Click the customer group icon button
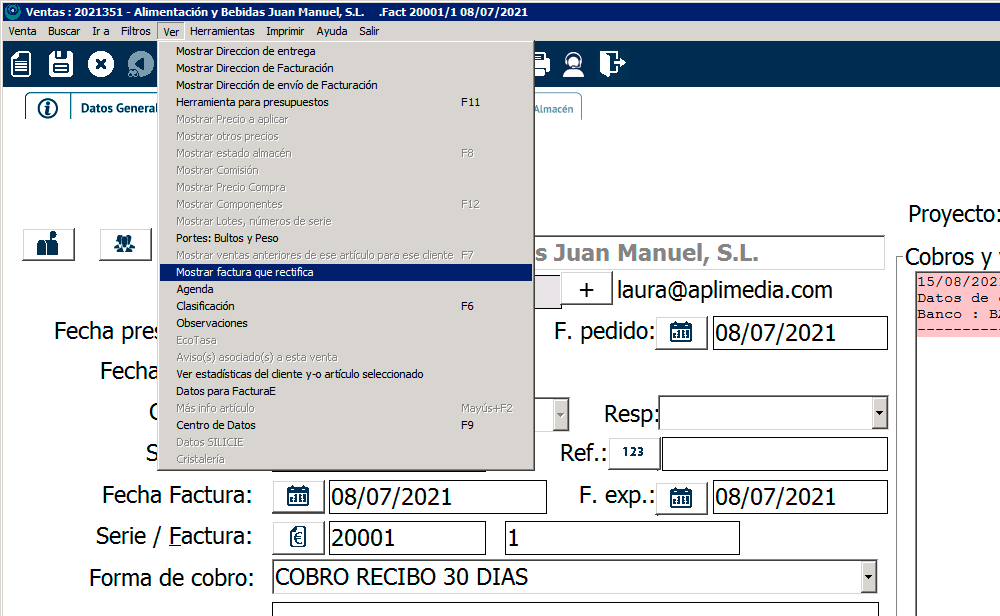Viewport: 1000px width, 616px height. point(125,244)
